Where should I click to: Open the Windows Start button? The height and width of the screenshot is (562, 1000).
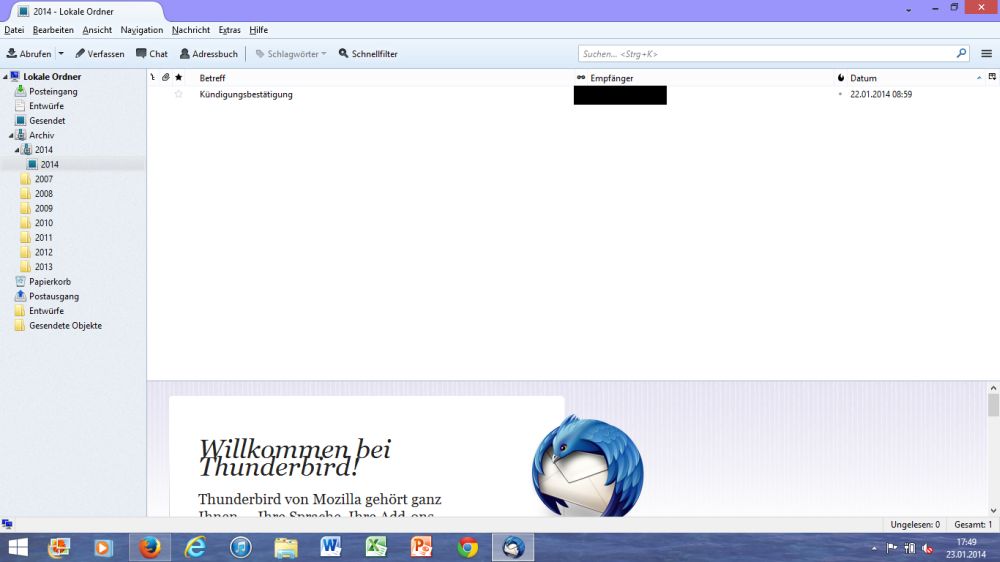point(18,547)
